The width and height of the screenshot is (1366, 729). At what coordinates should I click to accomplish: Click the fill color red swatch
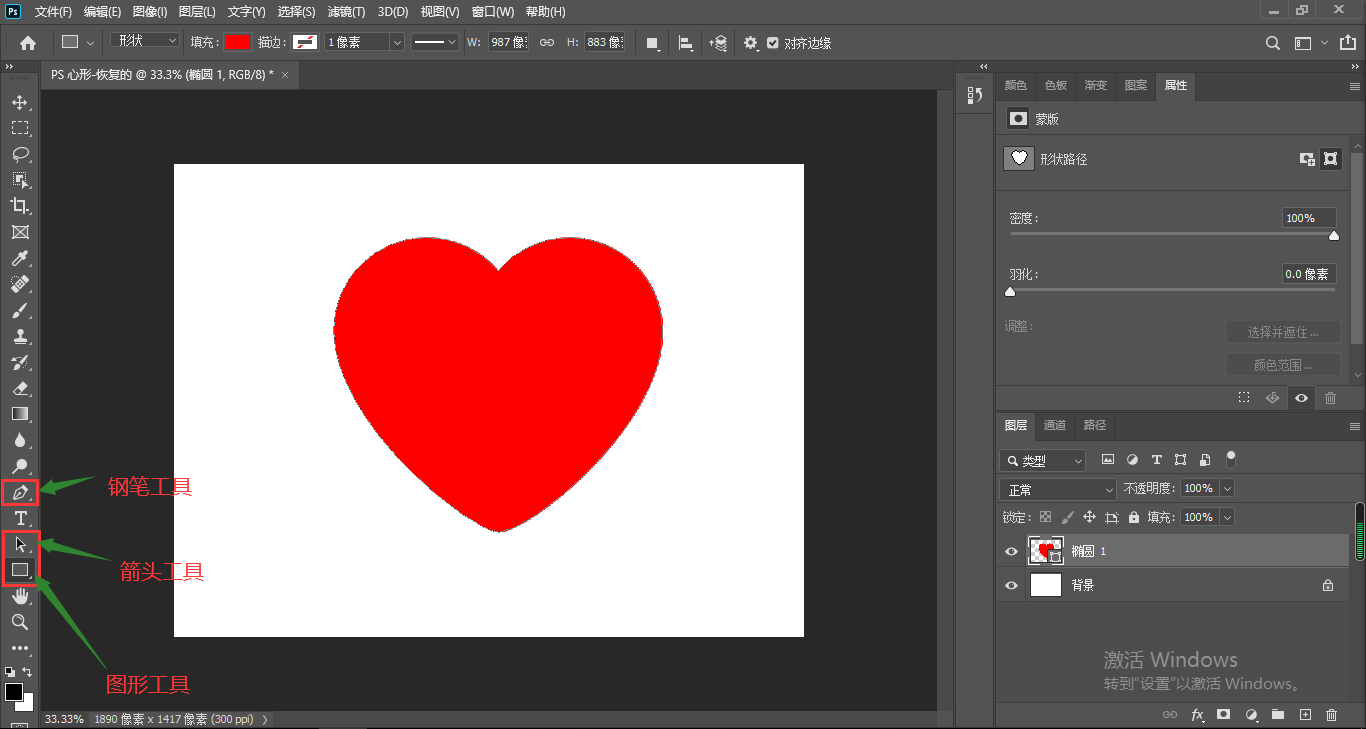click(237, 42)
